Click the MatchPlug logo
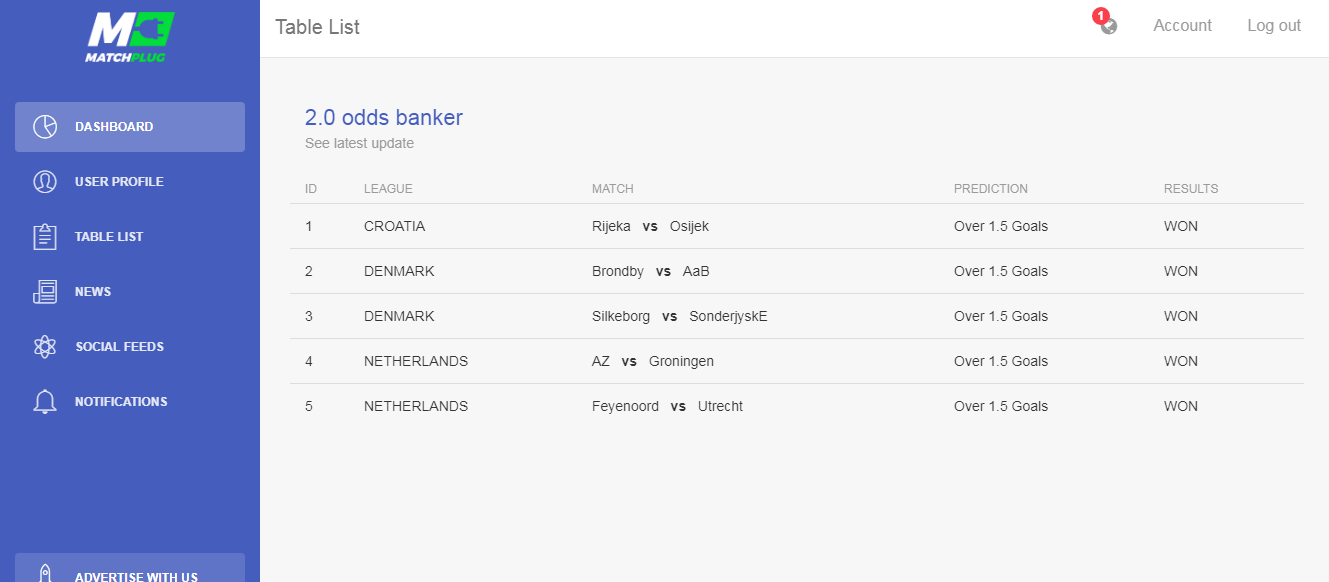Screen dimensions: 1329x582 130,37
